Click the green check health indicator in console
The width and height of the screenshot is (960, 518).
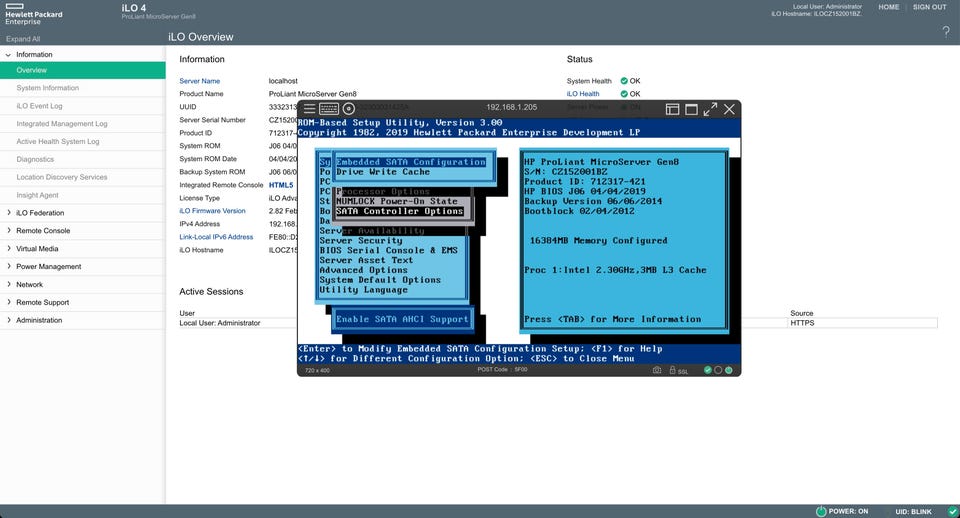point(708,370)
